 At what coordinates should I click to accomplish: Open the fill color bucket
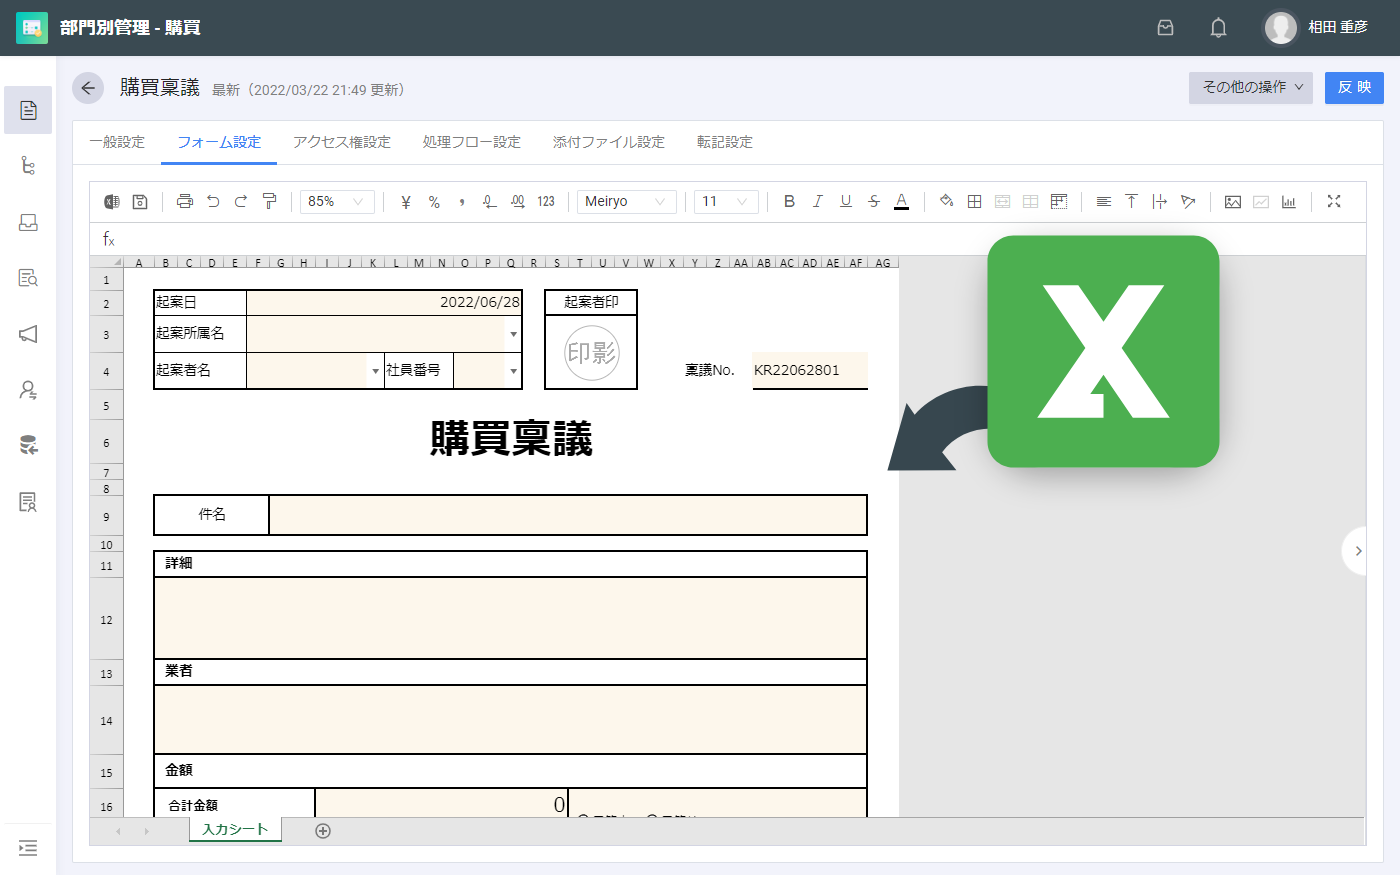coord(946,201)
